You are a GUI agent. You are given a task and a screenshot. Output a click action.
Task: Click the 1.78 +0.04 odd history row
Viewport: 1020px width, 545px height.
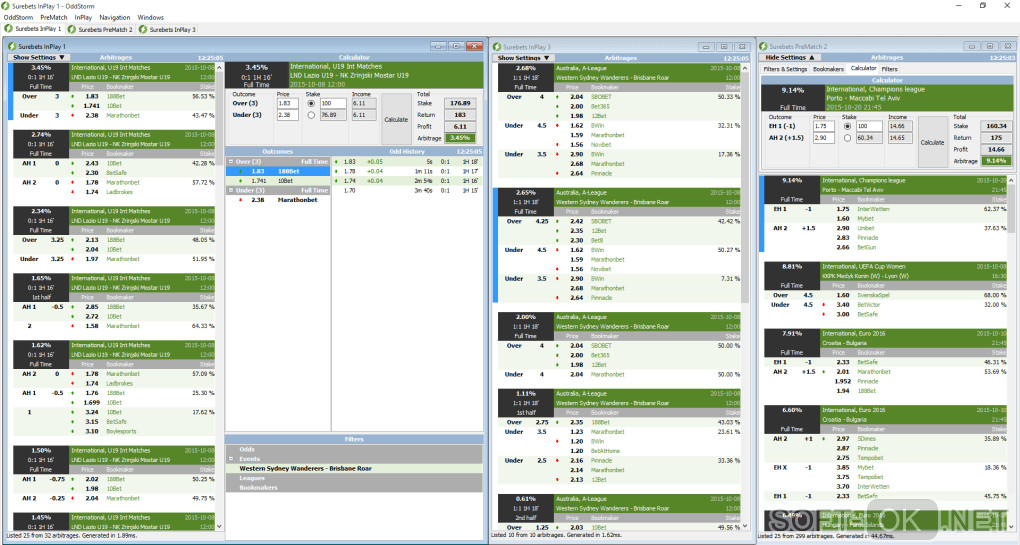[407, 171]
